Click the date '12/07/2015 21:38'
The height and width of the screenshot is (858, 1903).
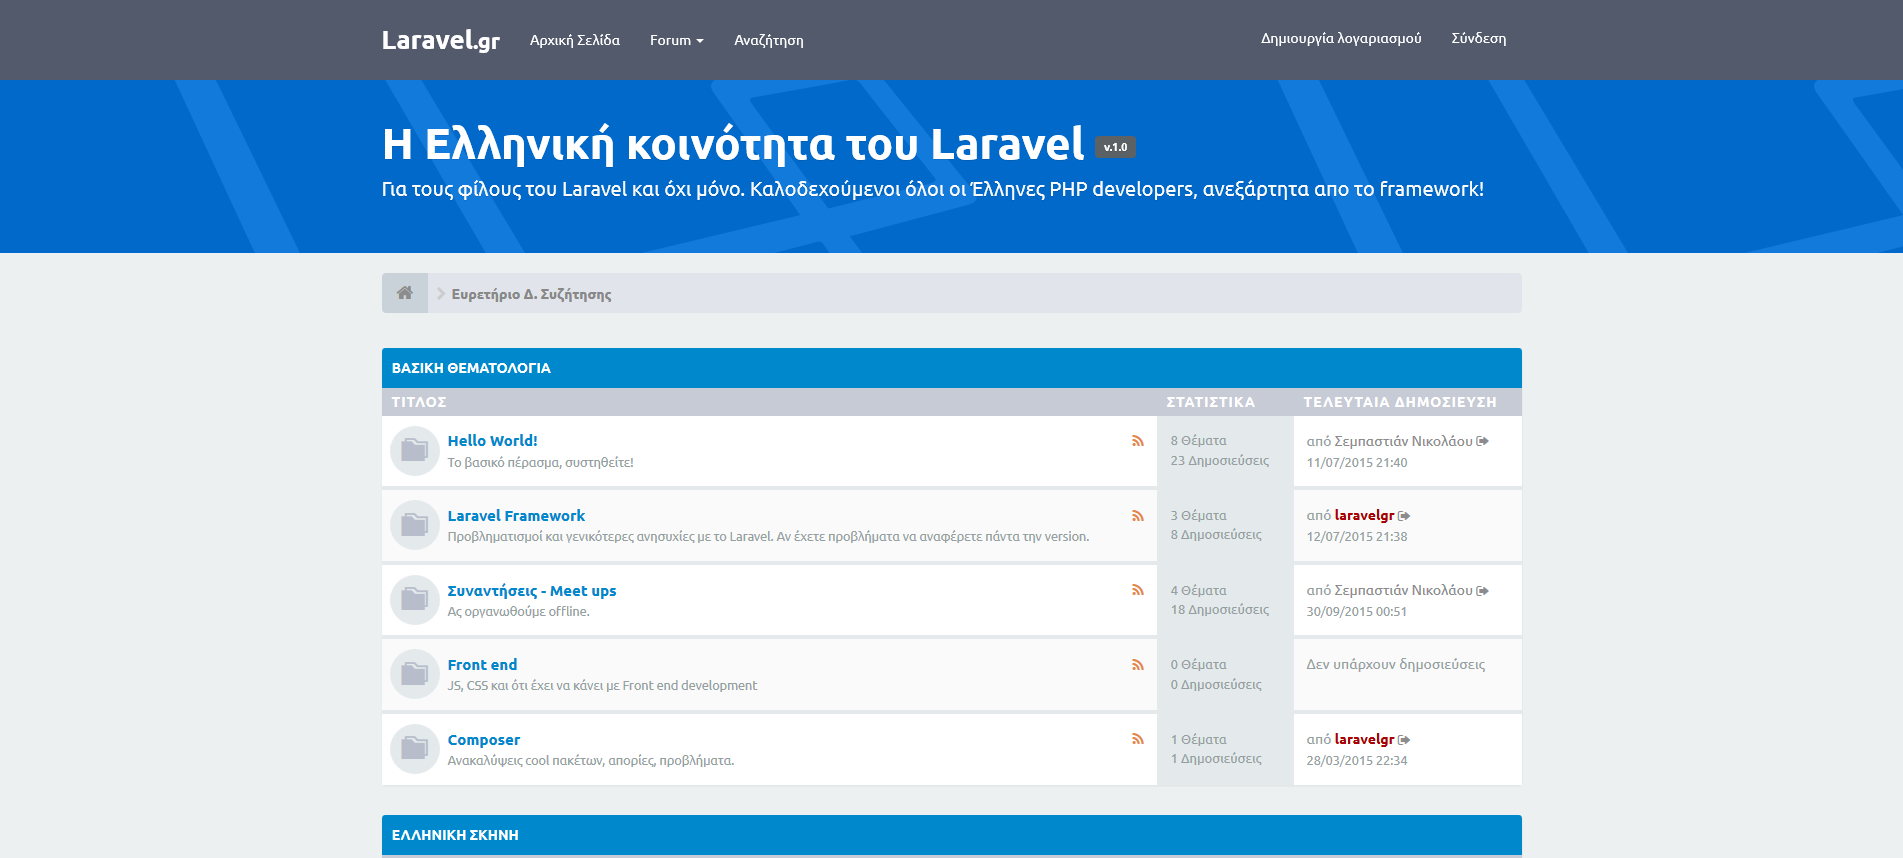1357,537
